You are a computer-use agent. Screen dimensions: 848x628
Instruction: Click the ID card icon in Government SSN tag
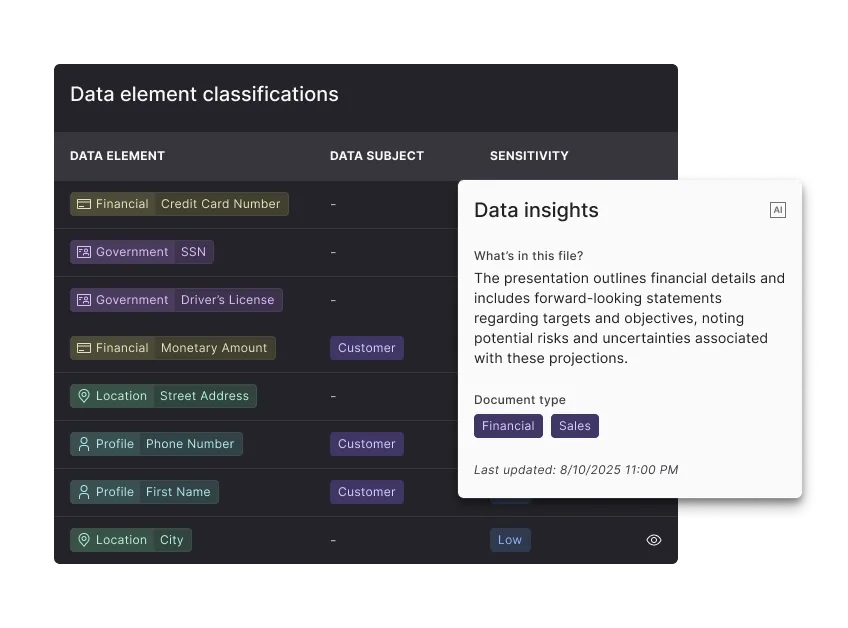[84, 252]
